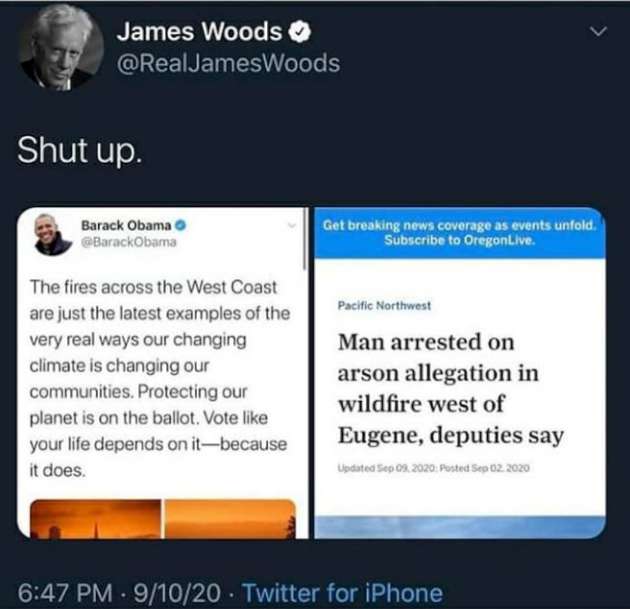The image size is (630, 609).
Task: Click the Barack Obama name in embedded tweet
Action: tap(126, 225)
